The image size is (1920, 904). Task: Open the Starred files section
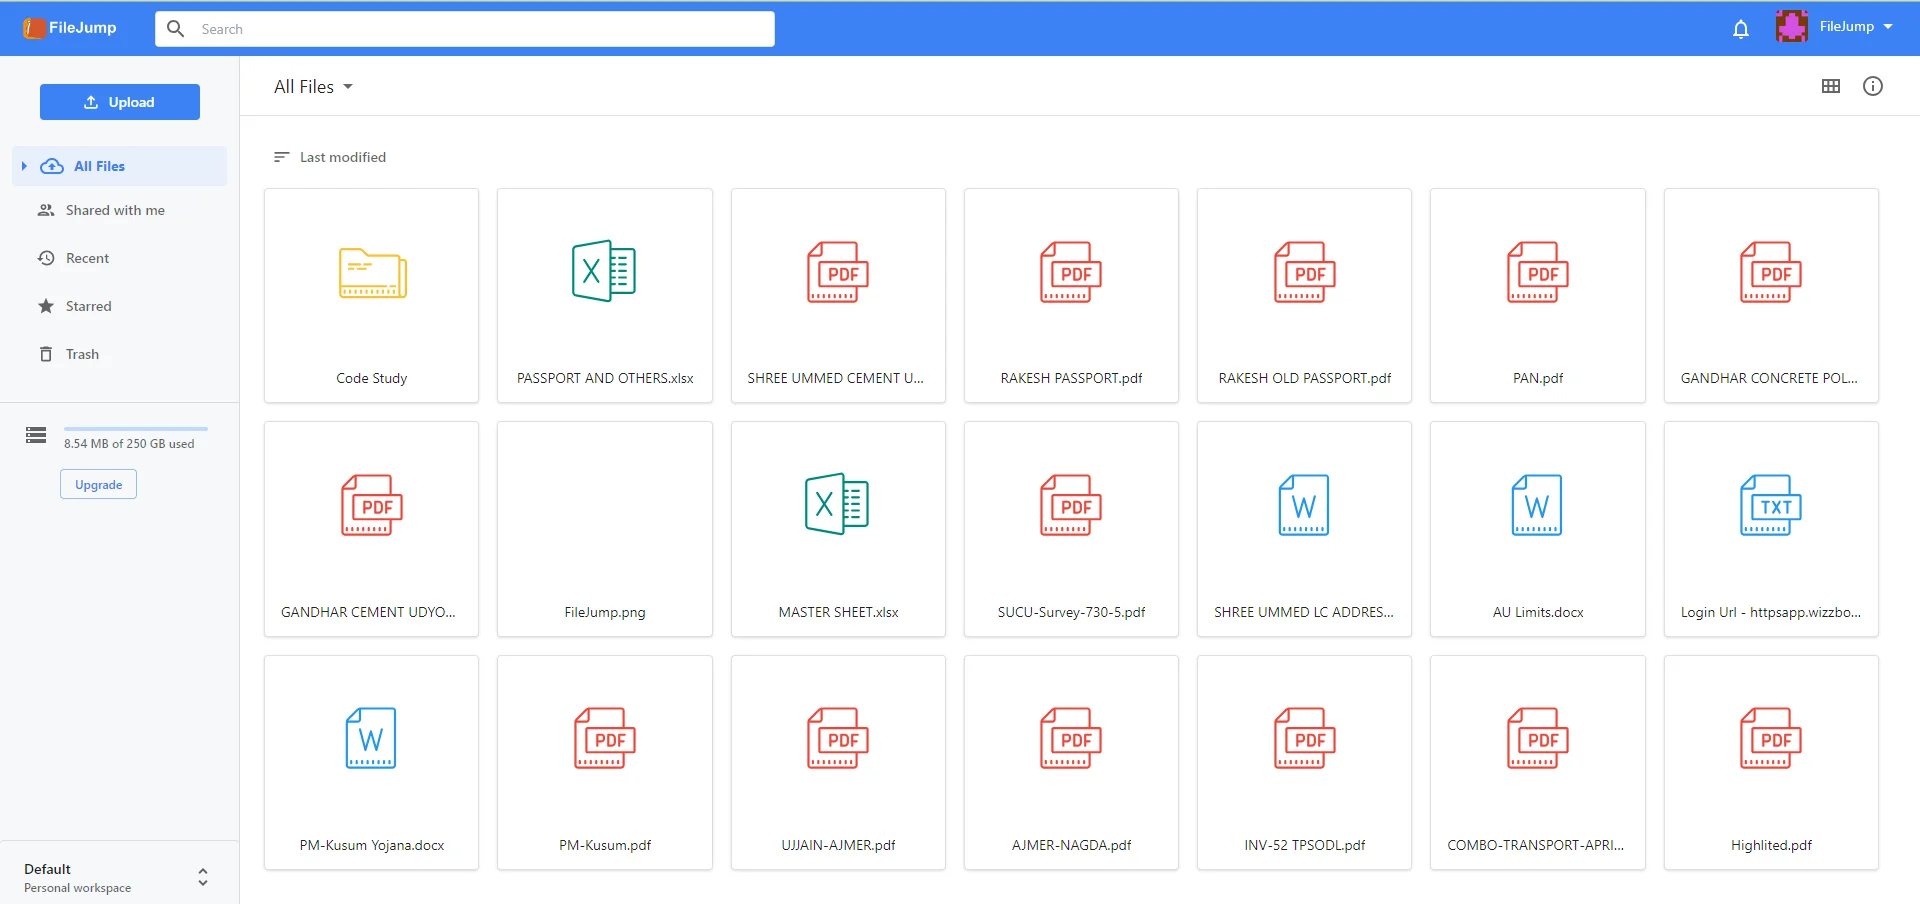[89, 305]
